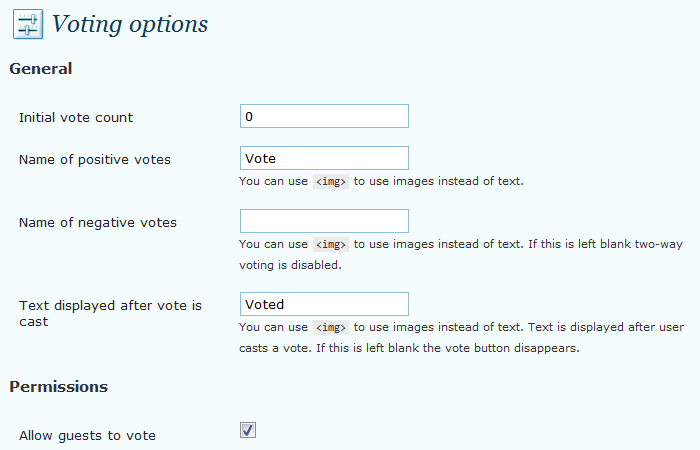700x450 pixels.
Task: Click img tag under Voted text field
Action: coord(331,327)
